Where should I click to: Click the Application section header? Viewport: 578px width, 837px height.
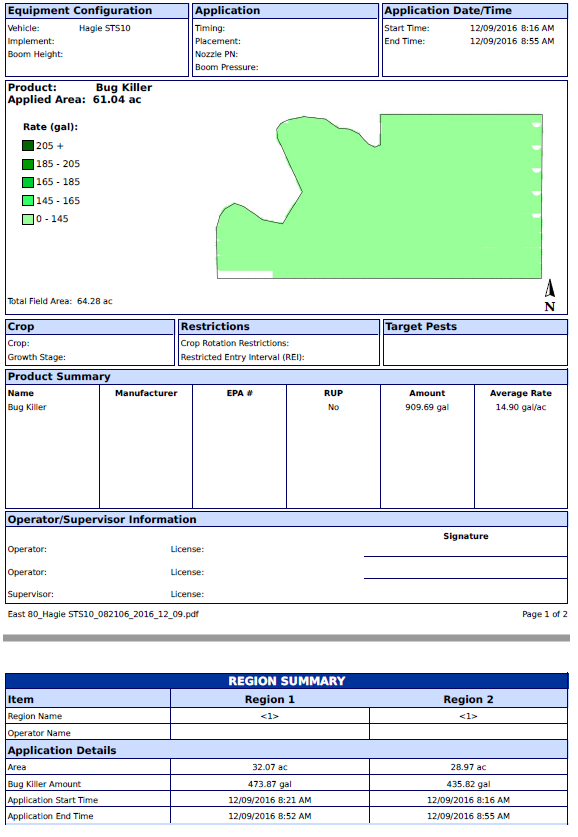pos(286,11)
